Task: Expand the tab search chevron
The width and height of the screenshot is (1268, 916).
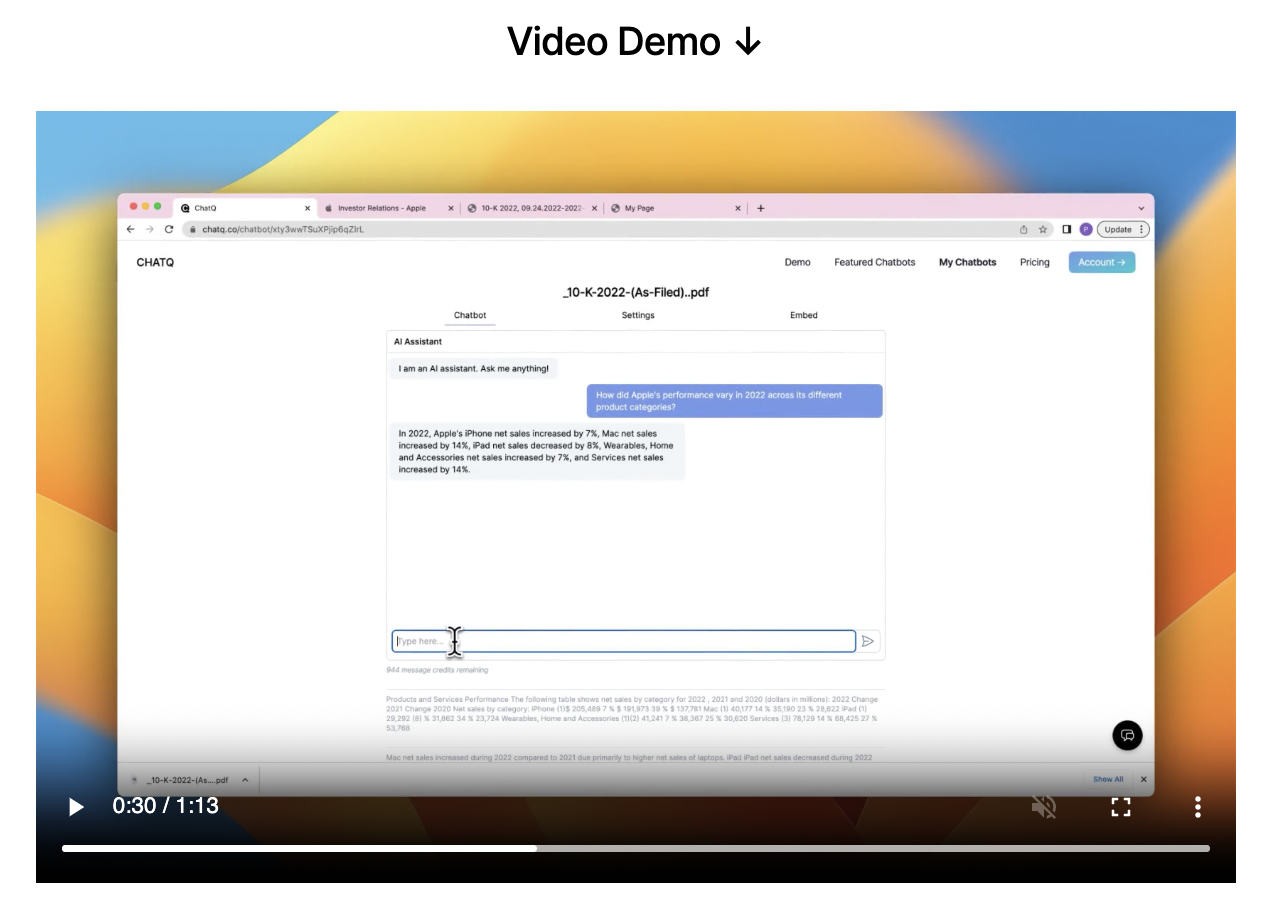Action: pos(1141,208)
